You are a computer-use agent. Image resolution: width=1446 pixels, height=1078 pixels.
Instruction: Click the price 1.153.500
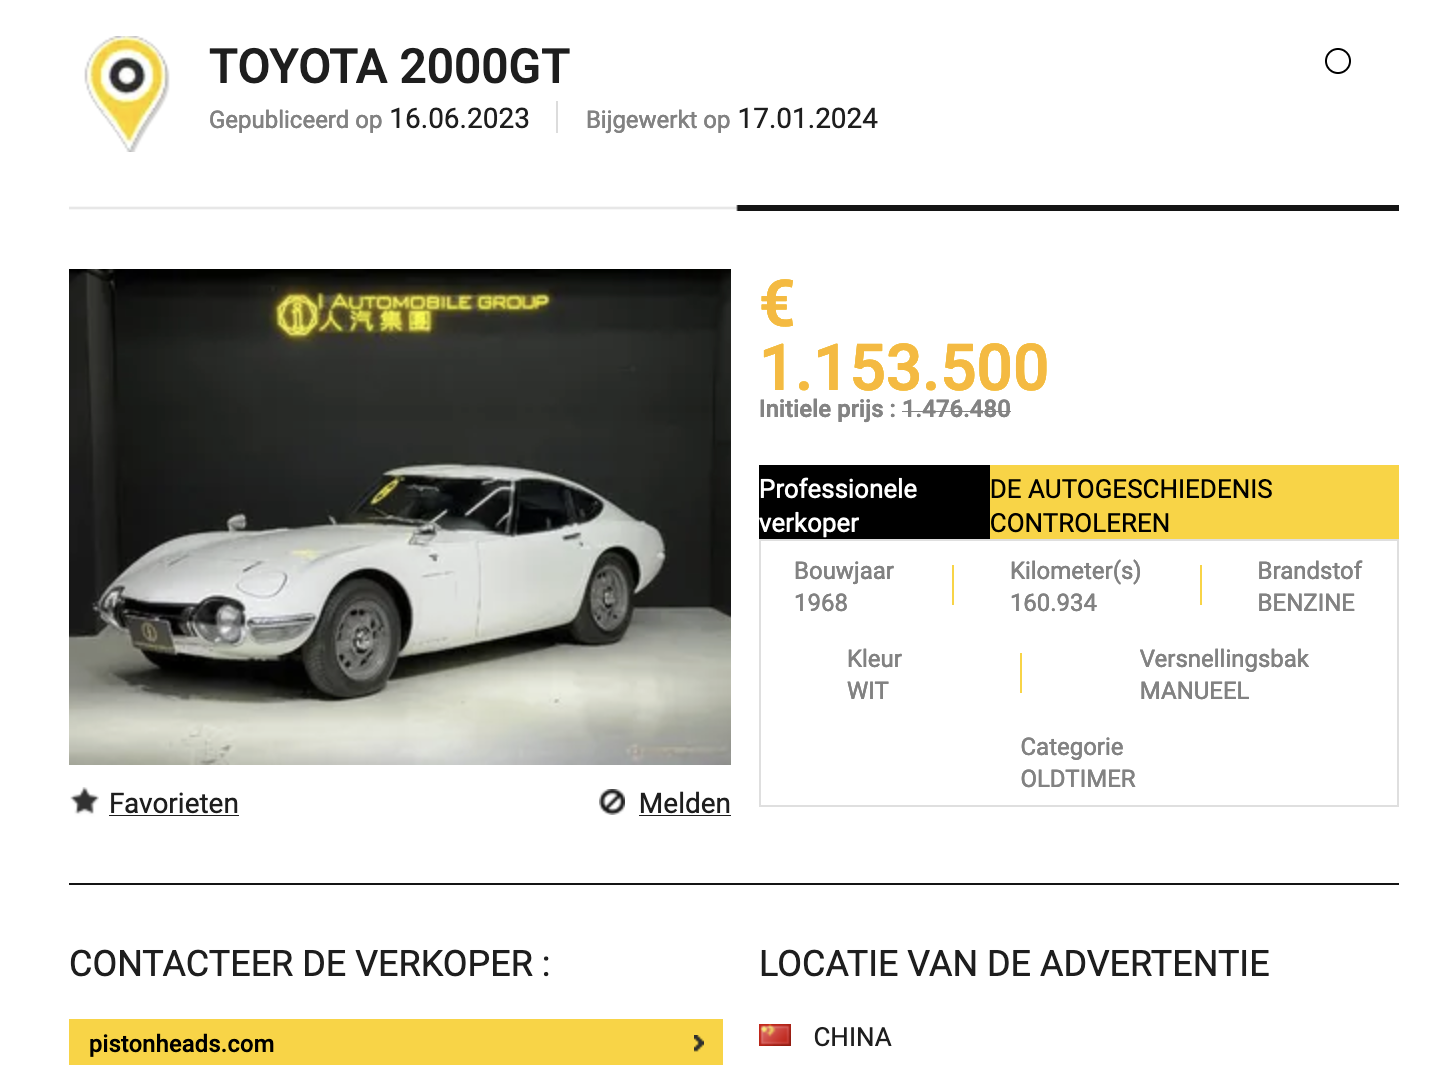pos(904,367)
